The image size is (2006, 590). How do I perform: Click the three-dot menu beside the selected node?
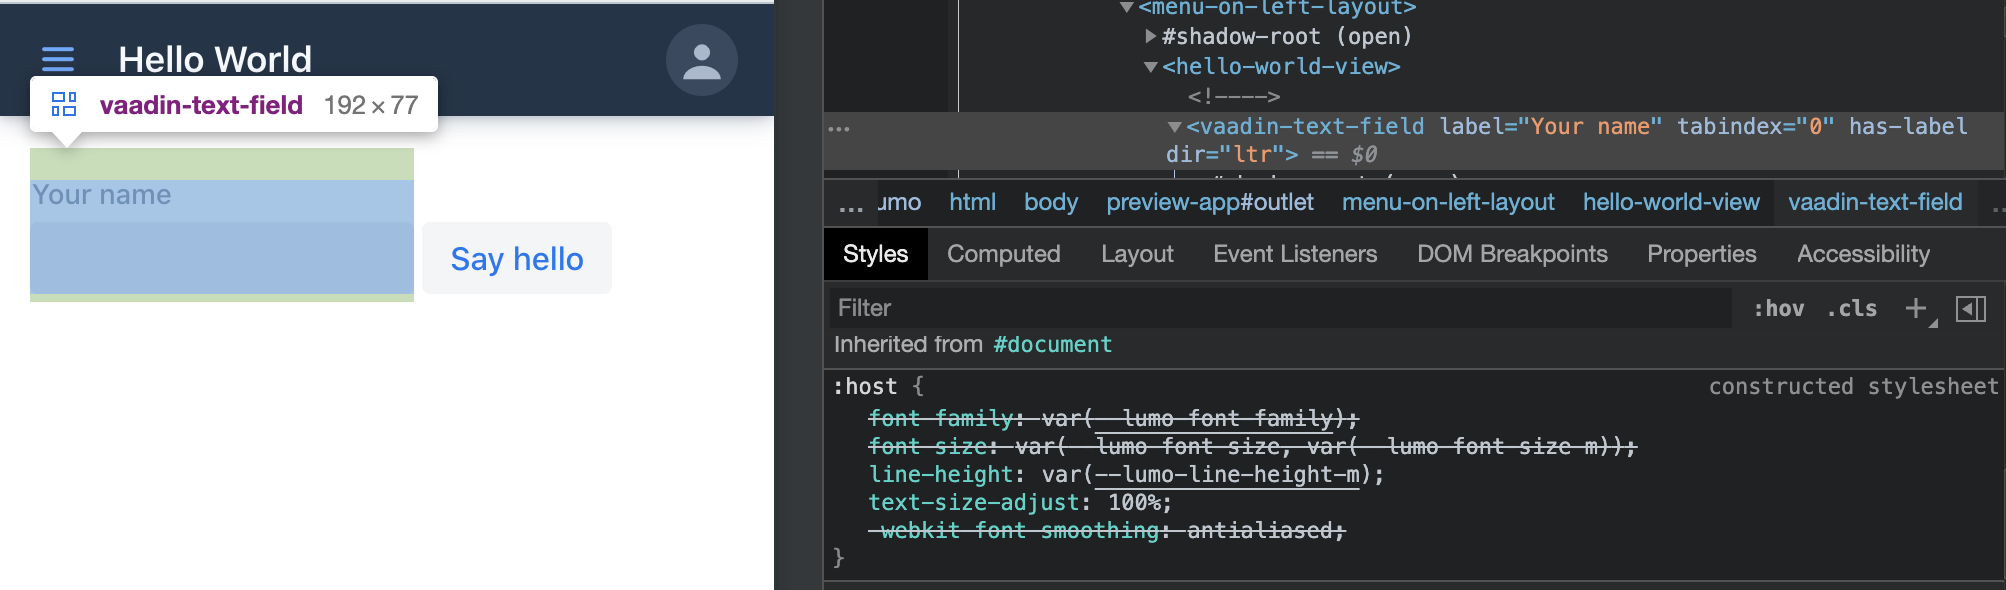coord(839,129)
